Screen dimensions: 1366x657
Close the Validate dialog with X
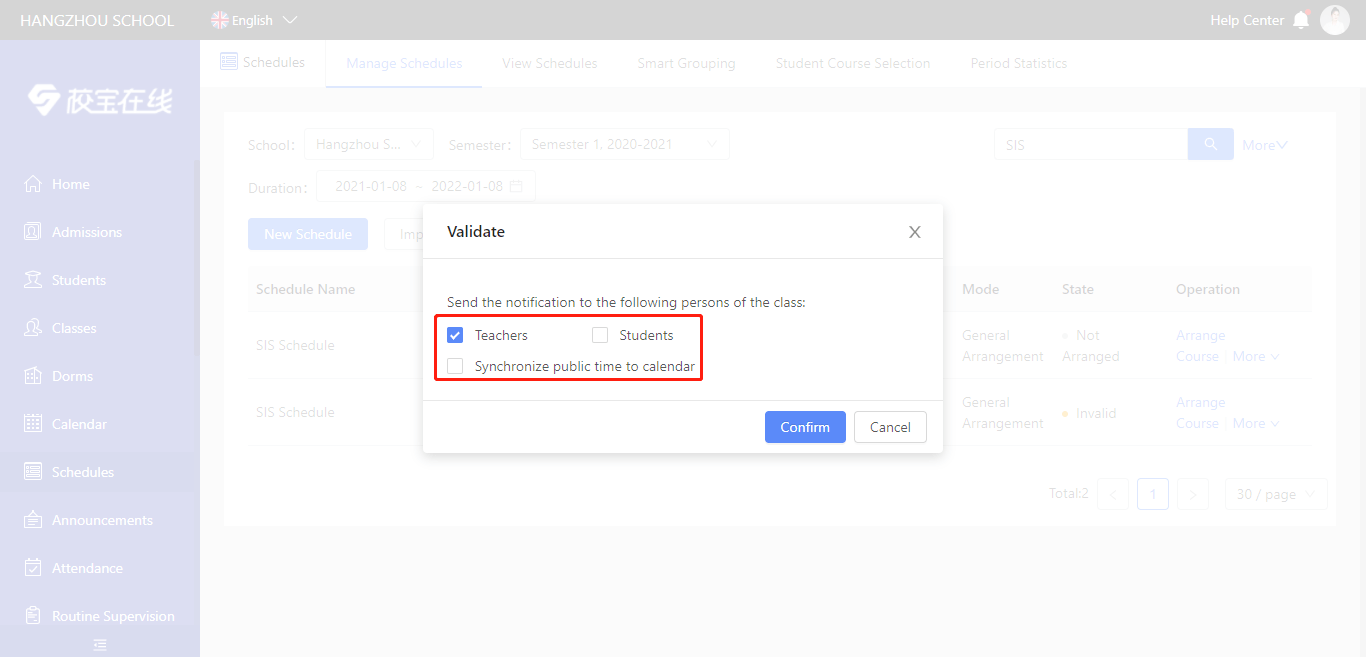click(x=914, y=232)
